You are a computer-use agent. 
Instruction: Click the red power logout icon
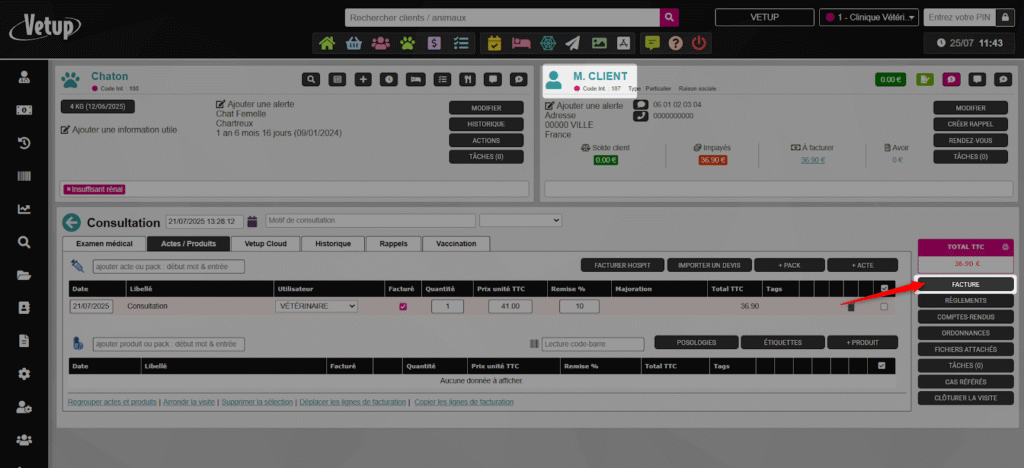point(699,43)
